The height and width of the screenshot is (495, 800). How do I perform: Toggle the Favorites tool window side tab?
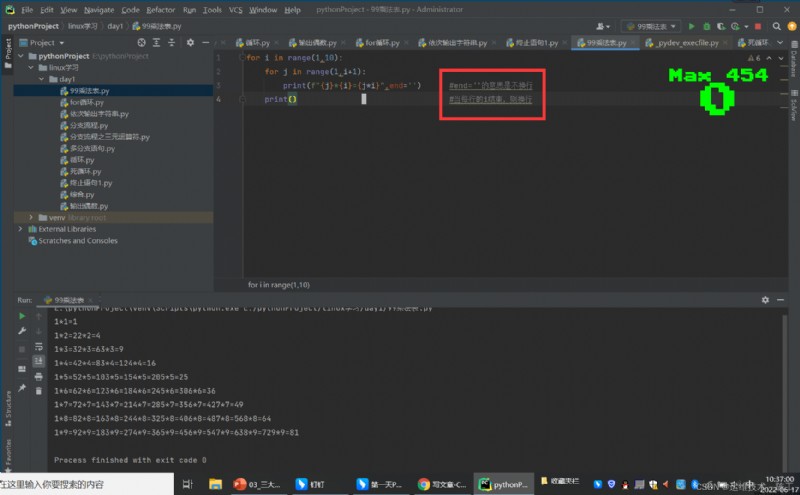pos(8,455)
